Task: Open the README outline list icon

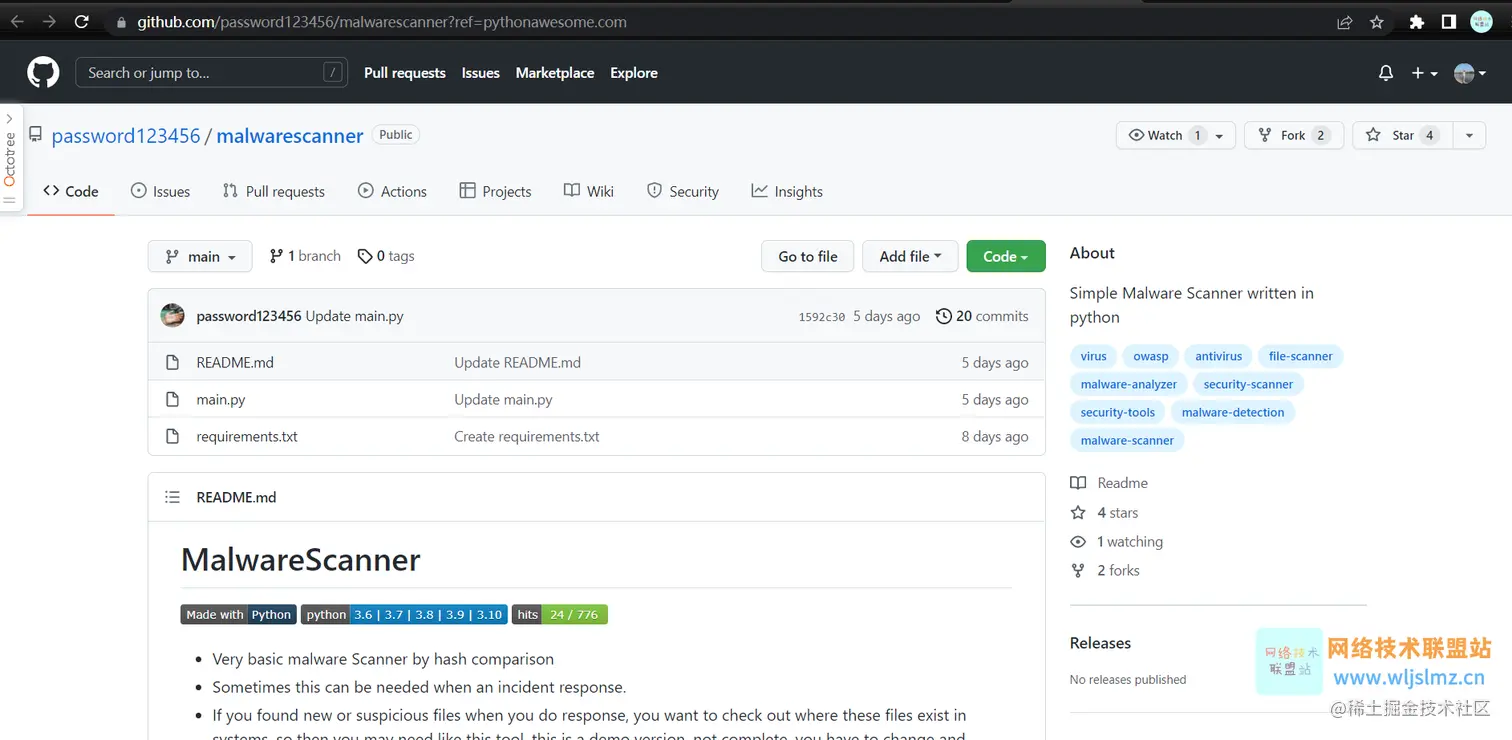Action: pos(172,497)
